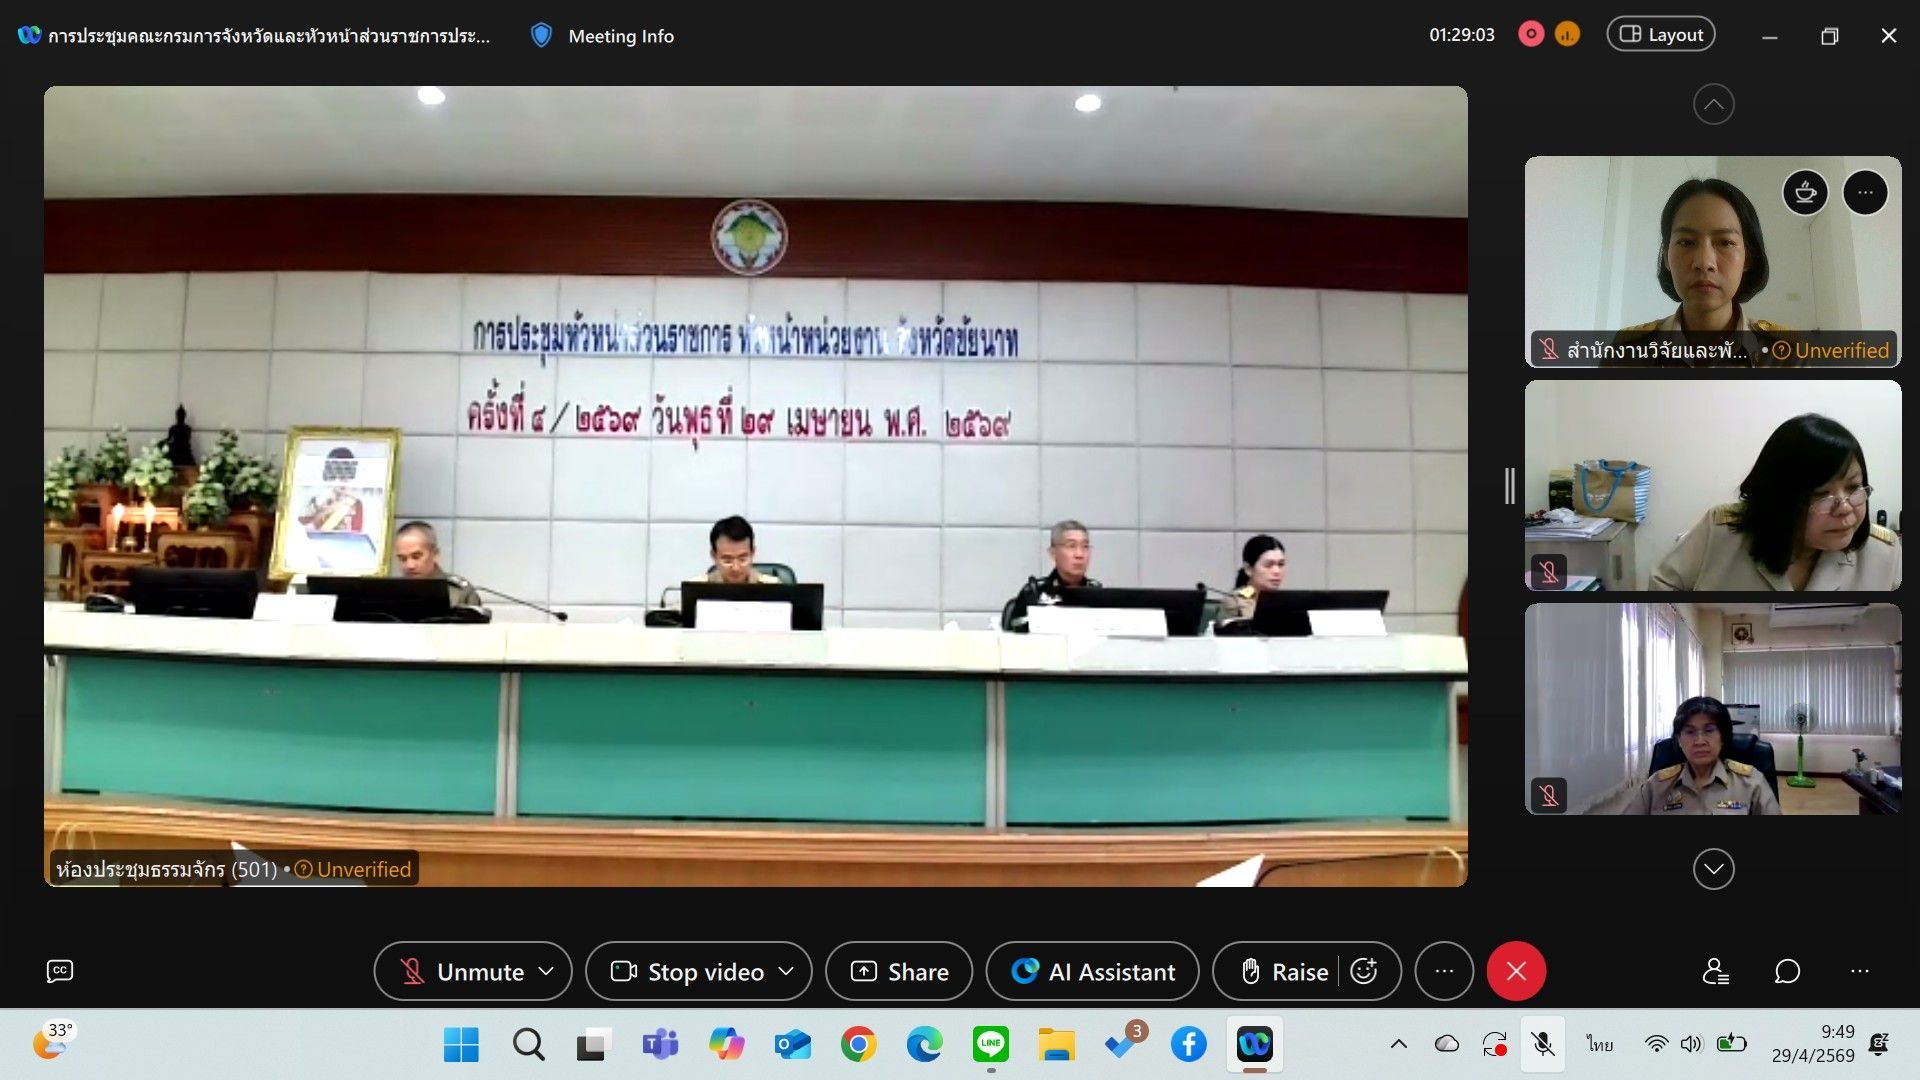The height and width of the screenshot is (1080, 1920).
Task: Open the Layout menu
Action: 1660,35
